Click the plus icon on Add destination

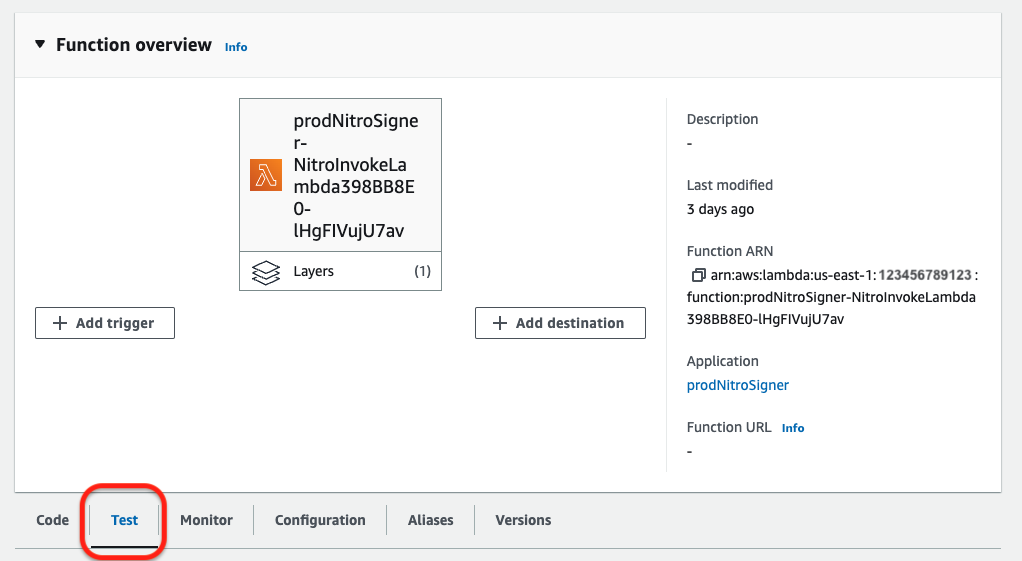click(x=500, y=323)
